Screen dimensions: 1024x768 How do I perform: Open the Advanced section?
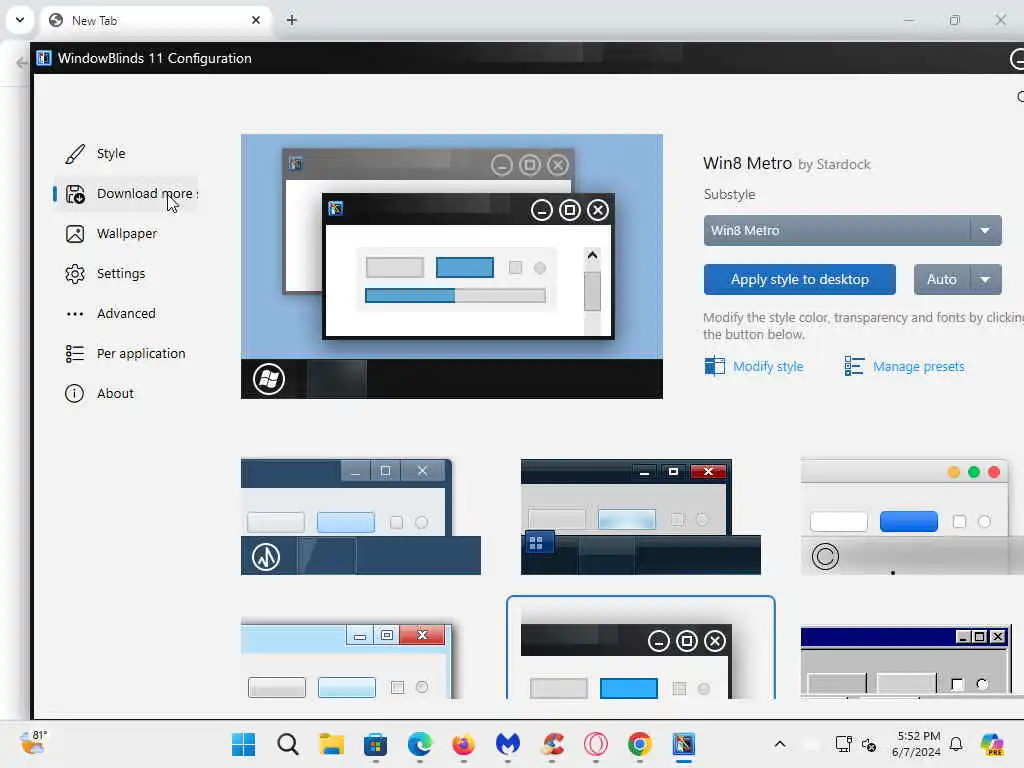tap(126, 313)
